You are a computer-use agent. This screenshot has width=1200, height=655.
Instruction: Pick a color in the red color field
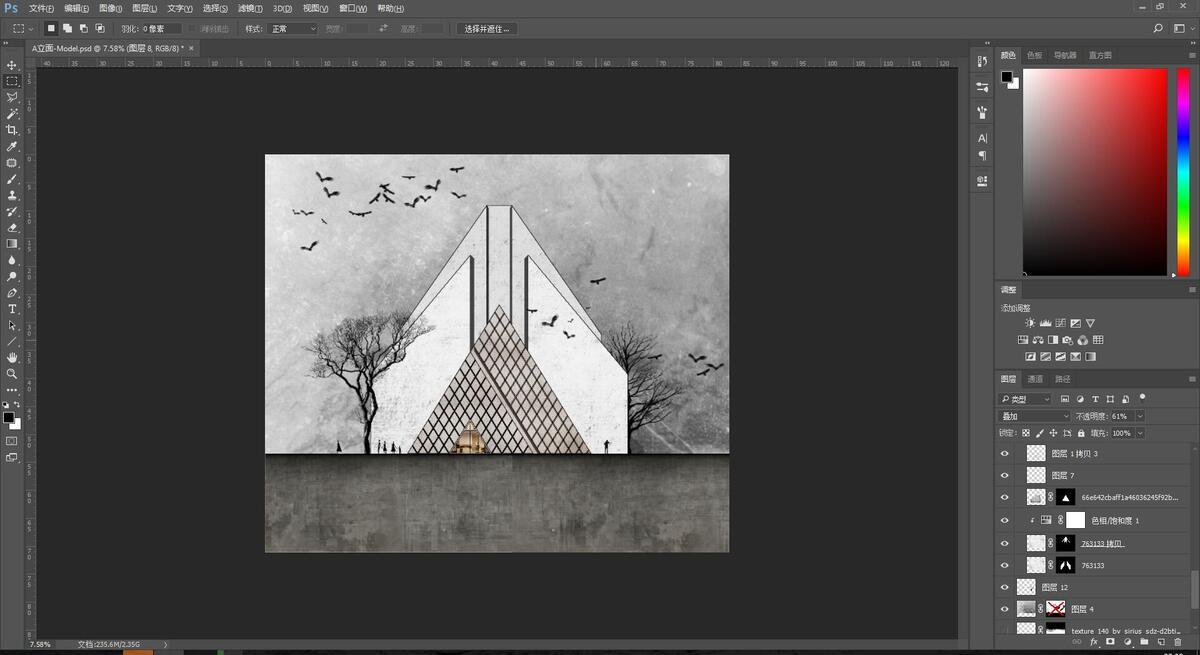point(1094,172)
